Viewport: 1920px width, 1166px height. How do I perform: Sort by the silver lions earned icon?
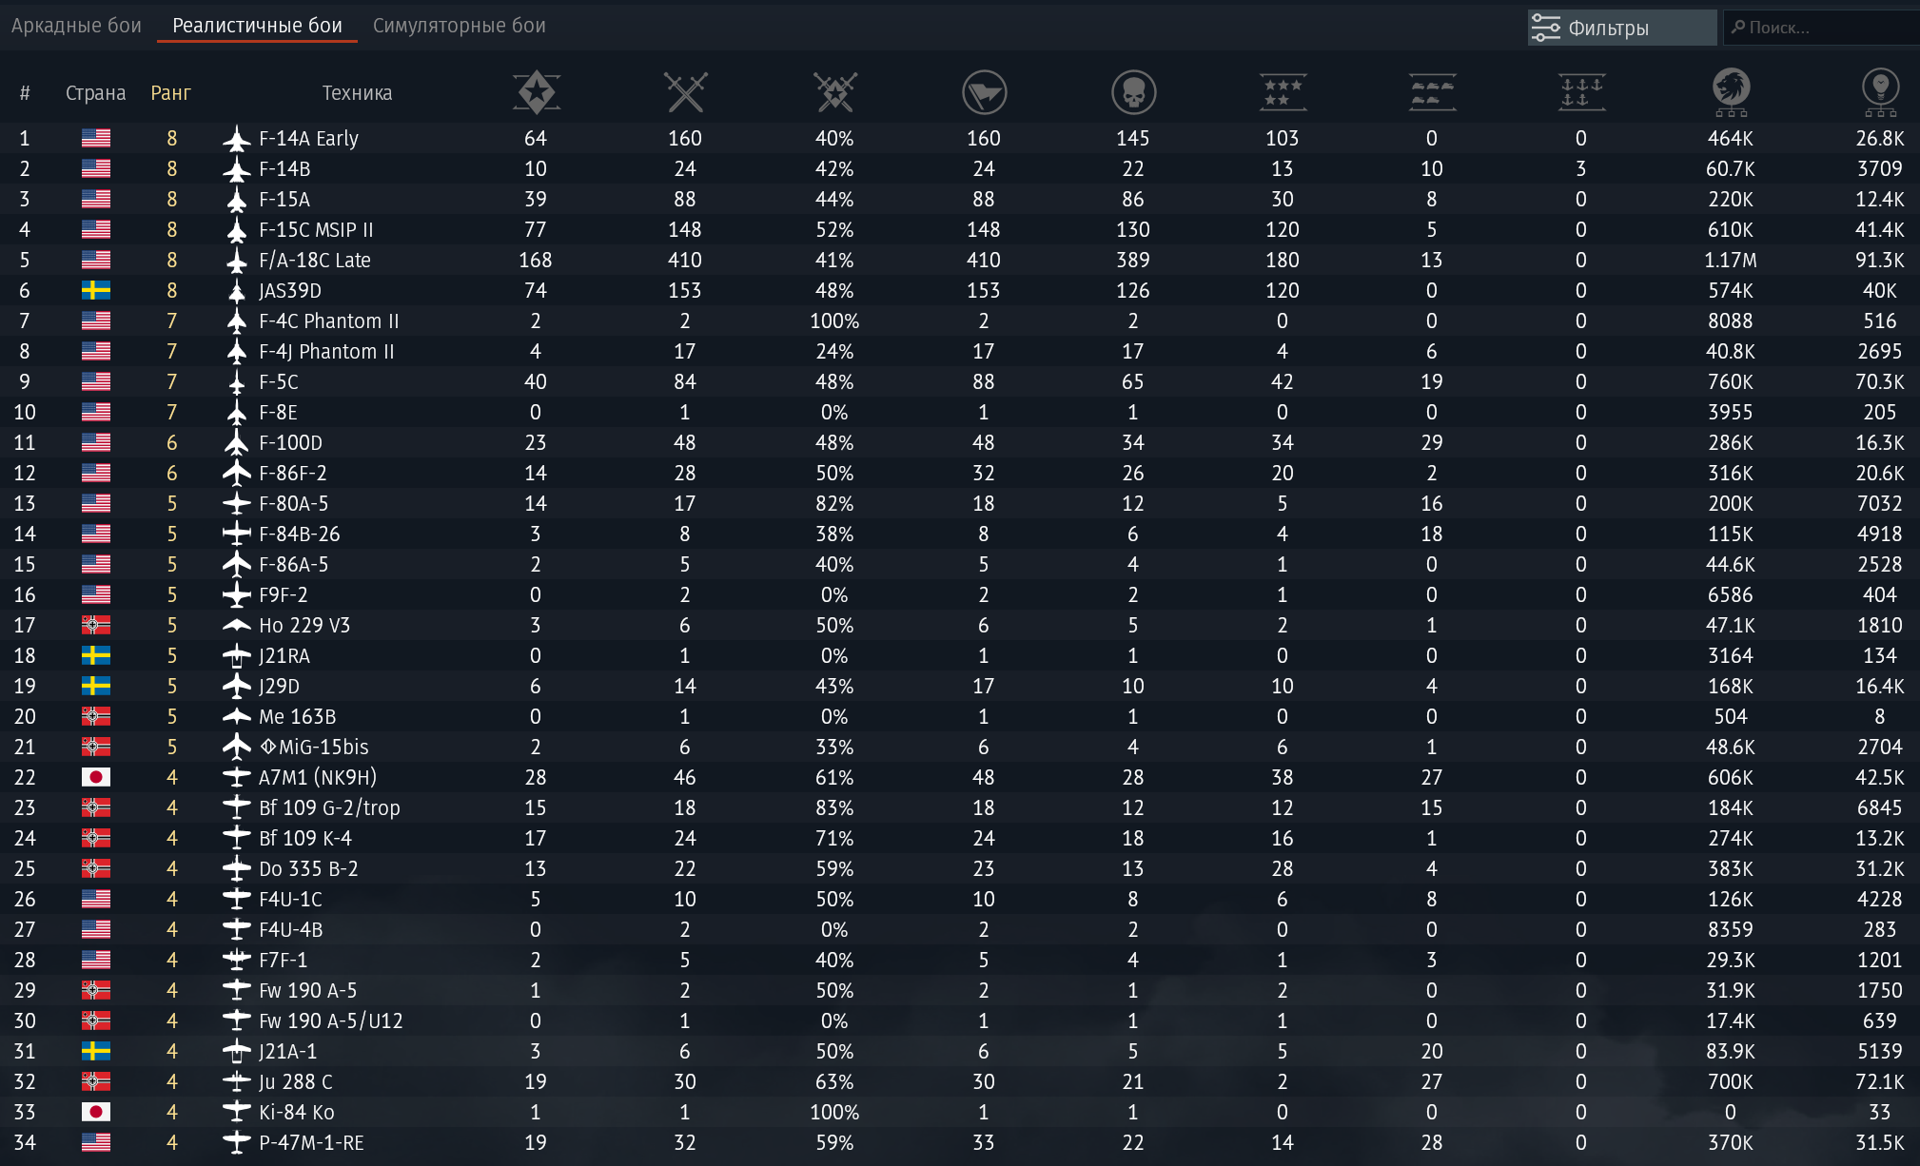point(1731,92)
